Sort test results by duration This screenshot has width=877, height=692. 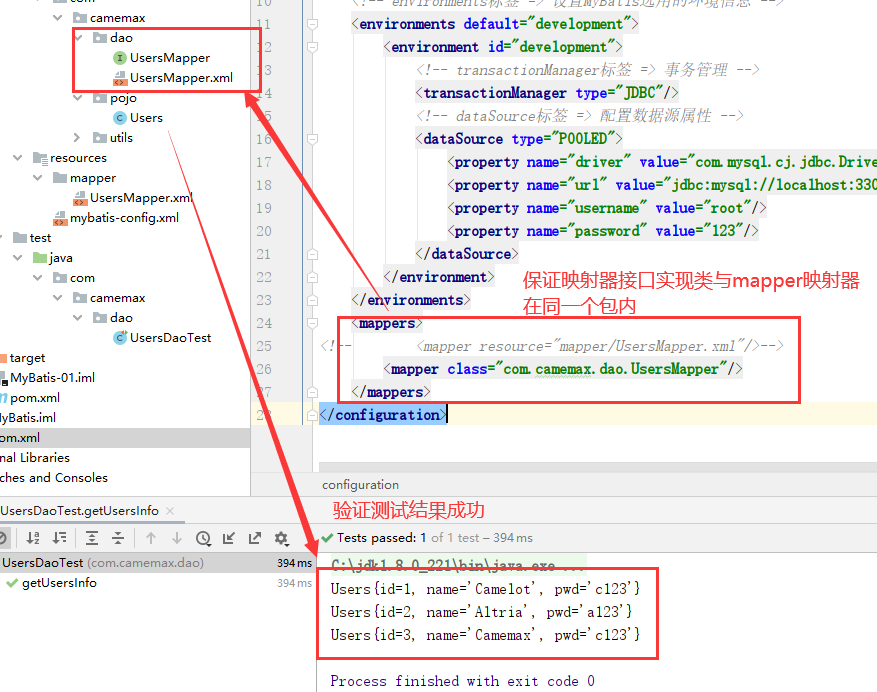pyautogui.click(x=59, y=538)
